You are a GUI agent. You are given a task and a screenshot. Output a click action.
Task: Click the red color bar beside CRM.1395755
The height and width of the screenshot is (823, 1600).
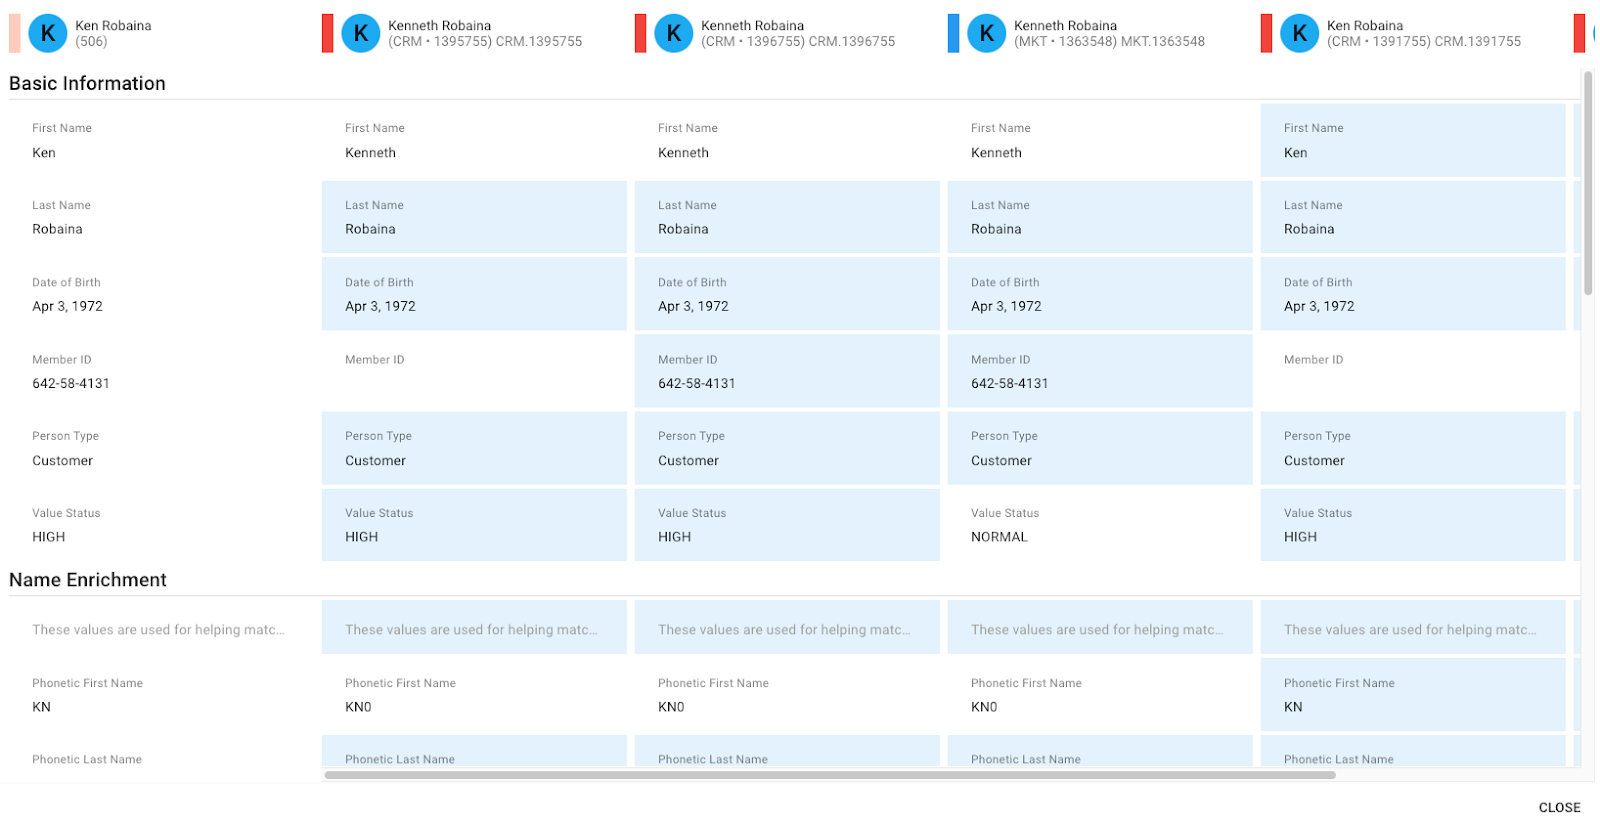tap(327, 33)
